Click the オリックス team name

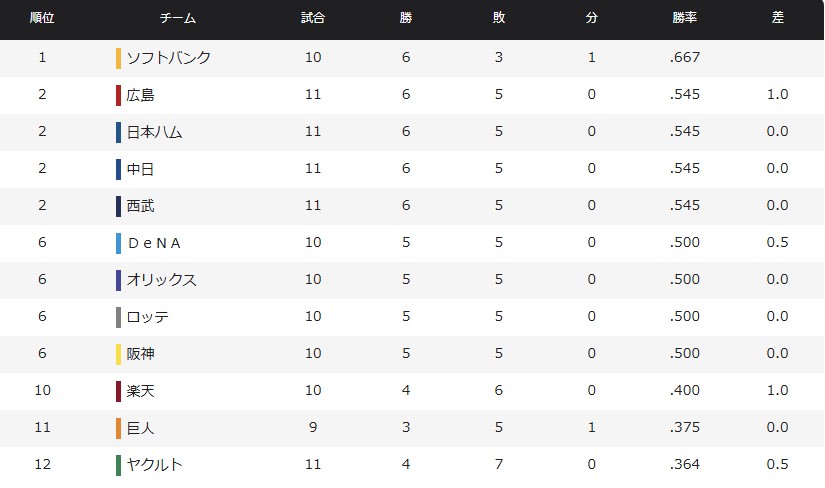pos(161,280)
